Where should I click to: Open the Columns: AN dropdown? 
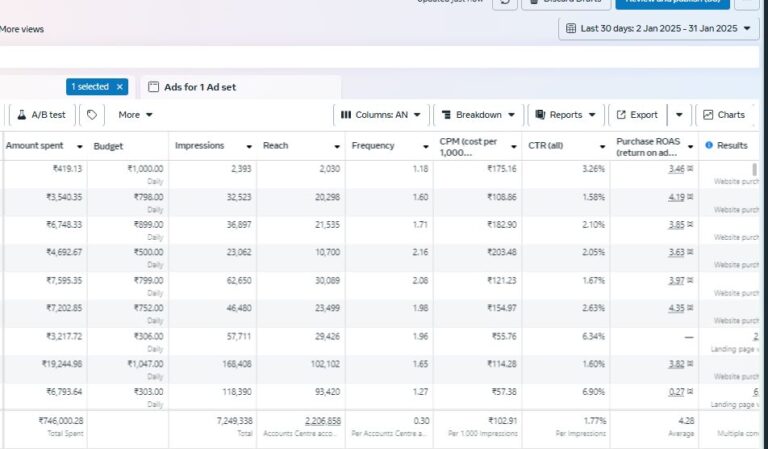(x=381, y=115)
